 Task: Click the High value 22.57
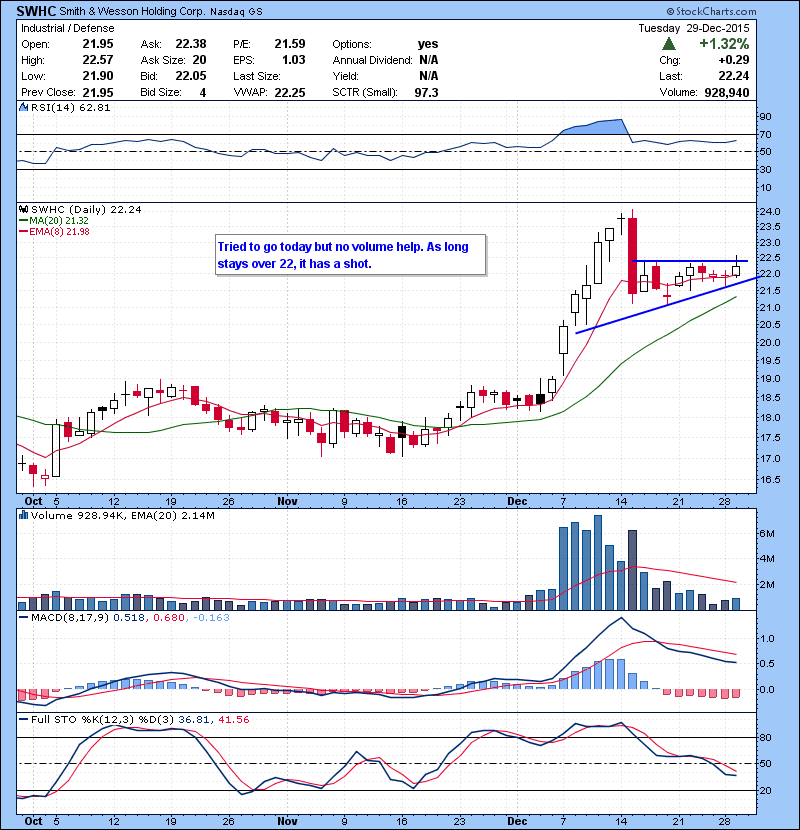pos(98,60)
